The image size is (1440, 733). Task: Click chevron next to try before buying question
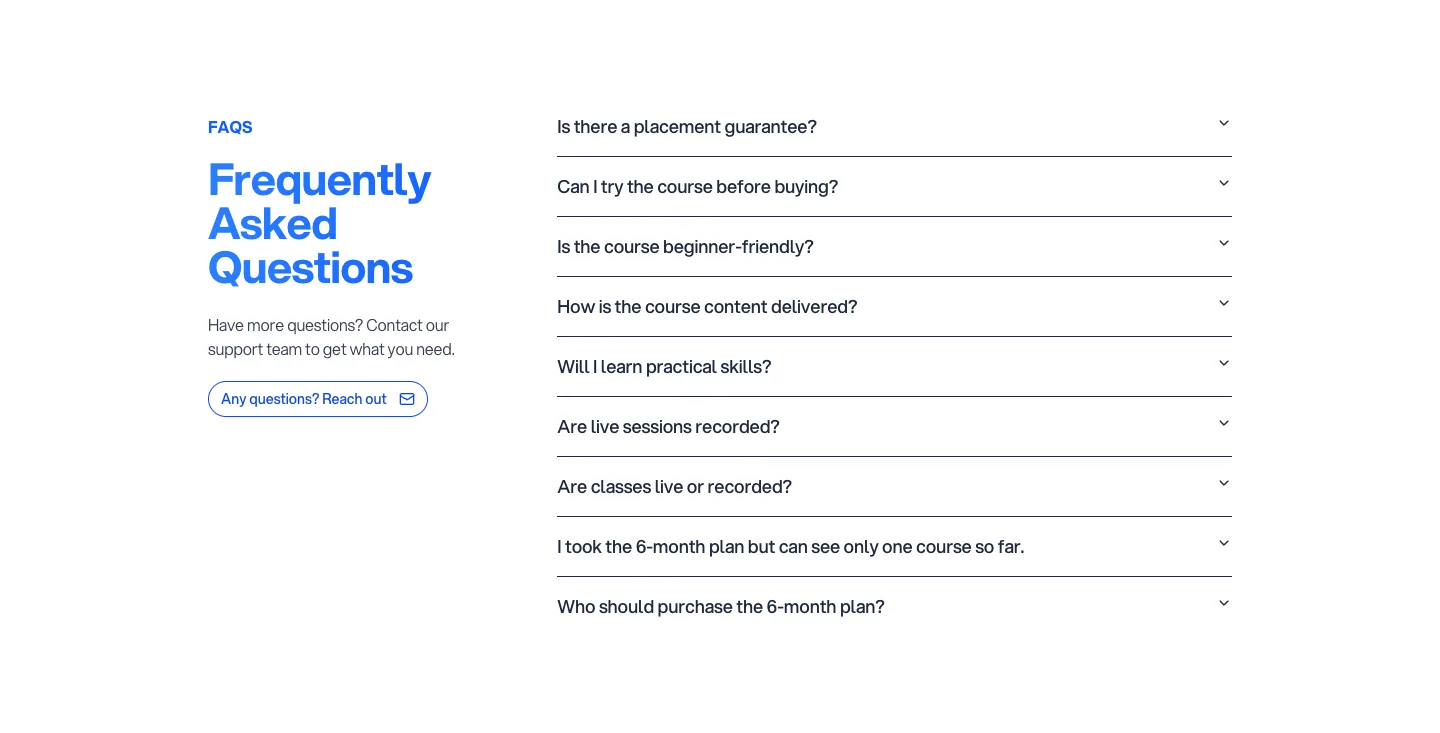(x=1223, y=183)
